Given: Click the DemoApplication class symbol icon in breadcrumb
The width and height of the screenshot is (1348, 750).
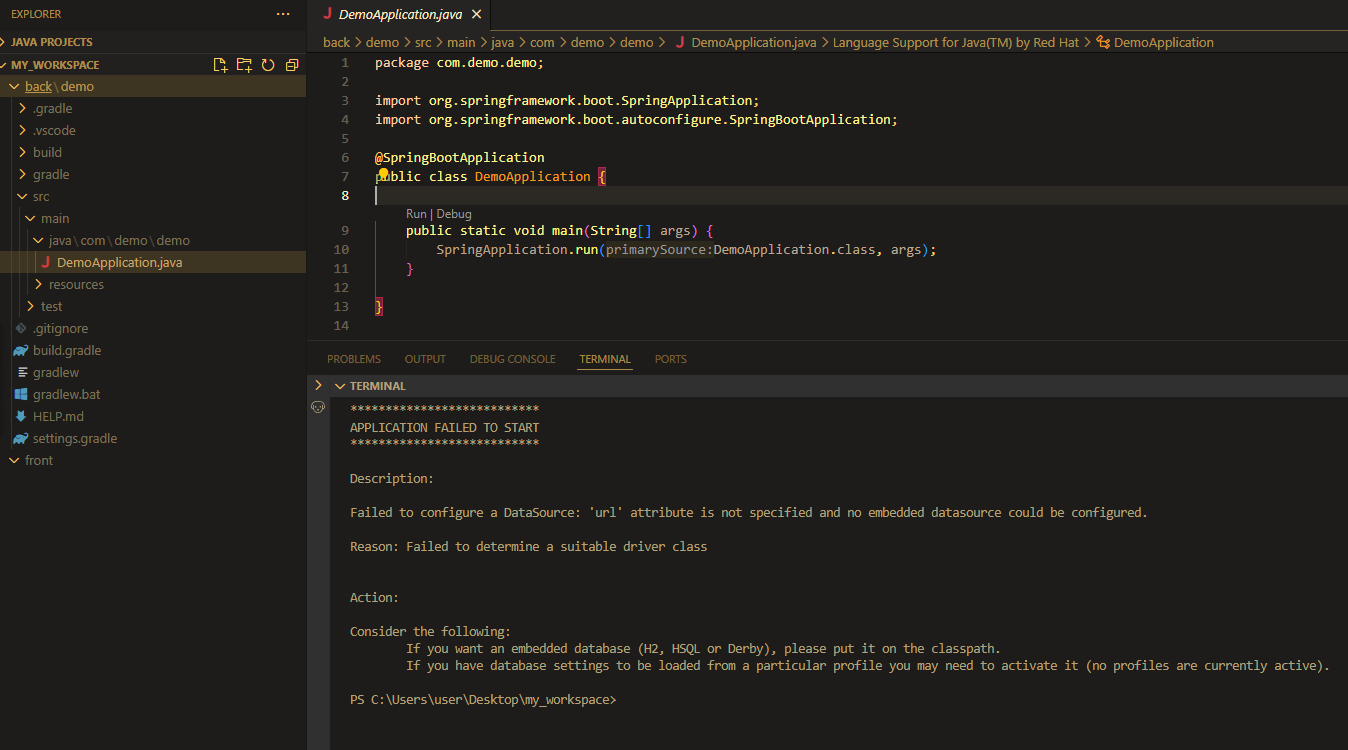Looking at the screenshot, I should tap(1103, 43).
